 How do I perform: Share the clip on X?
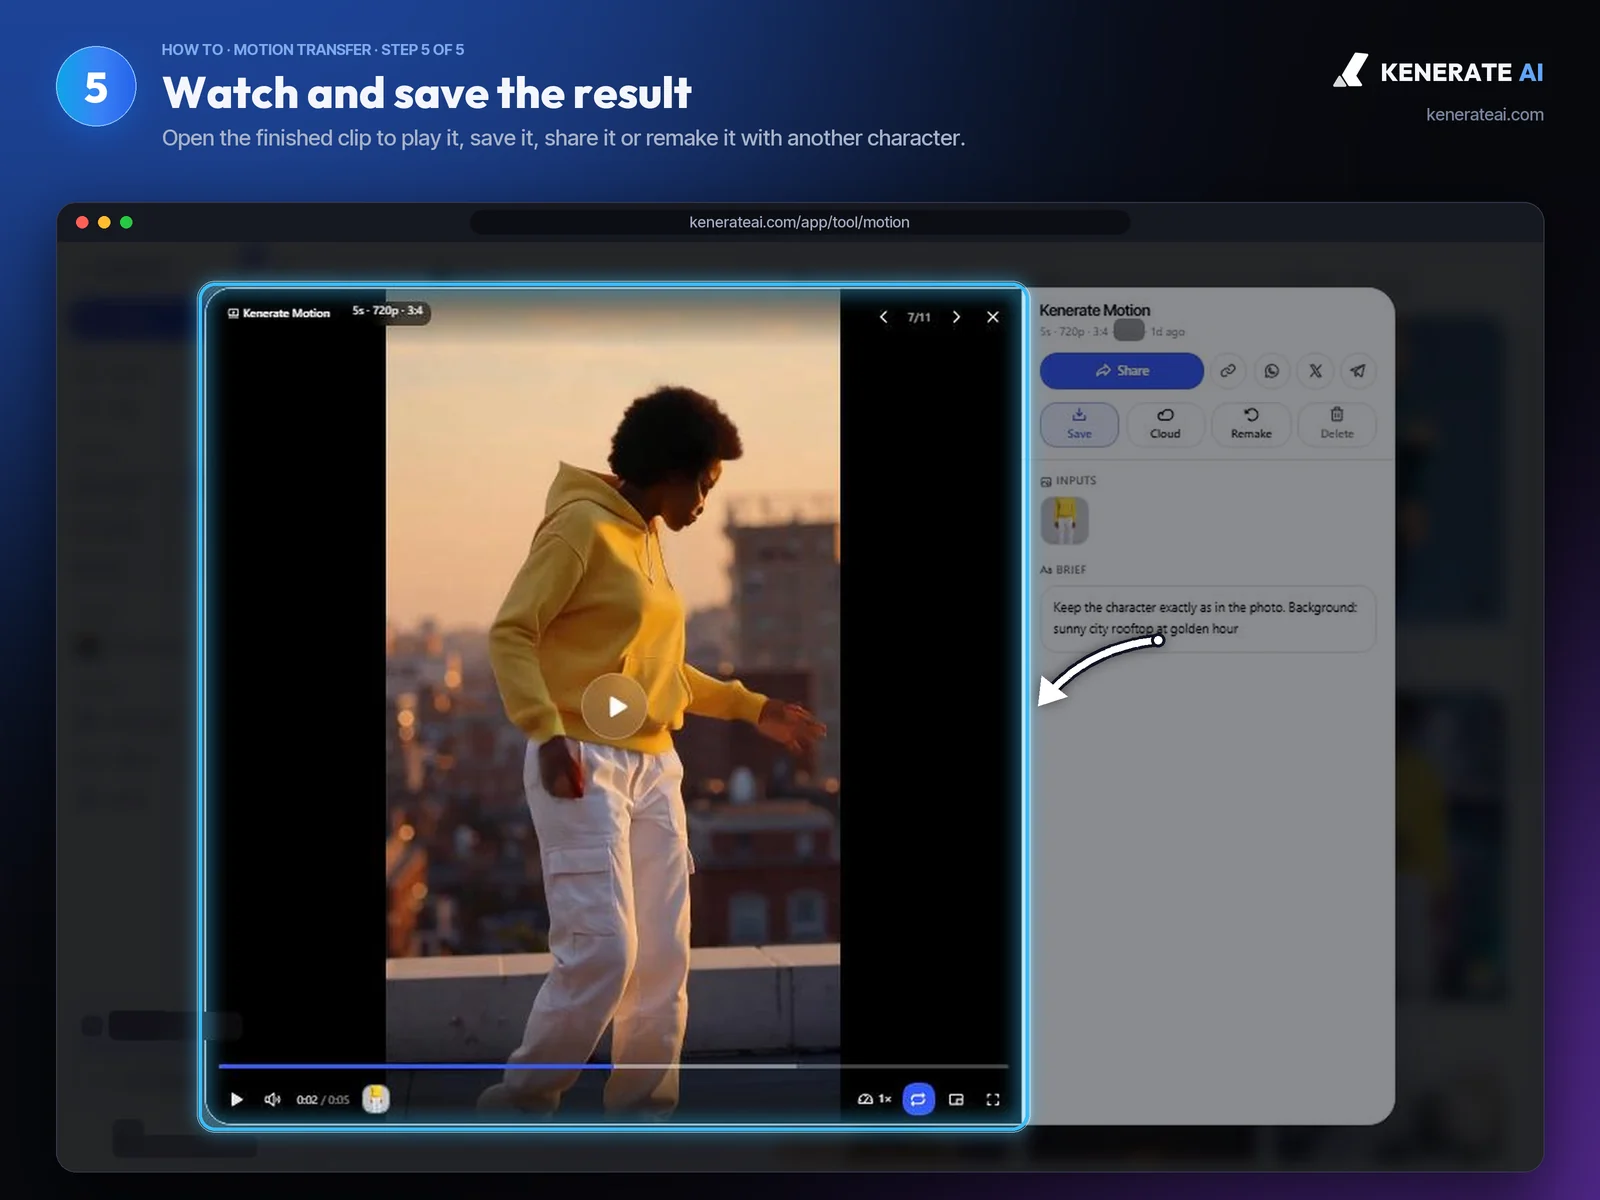point(1315,371)
